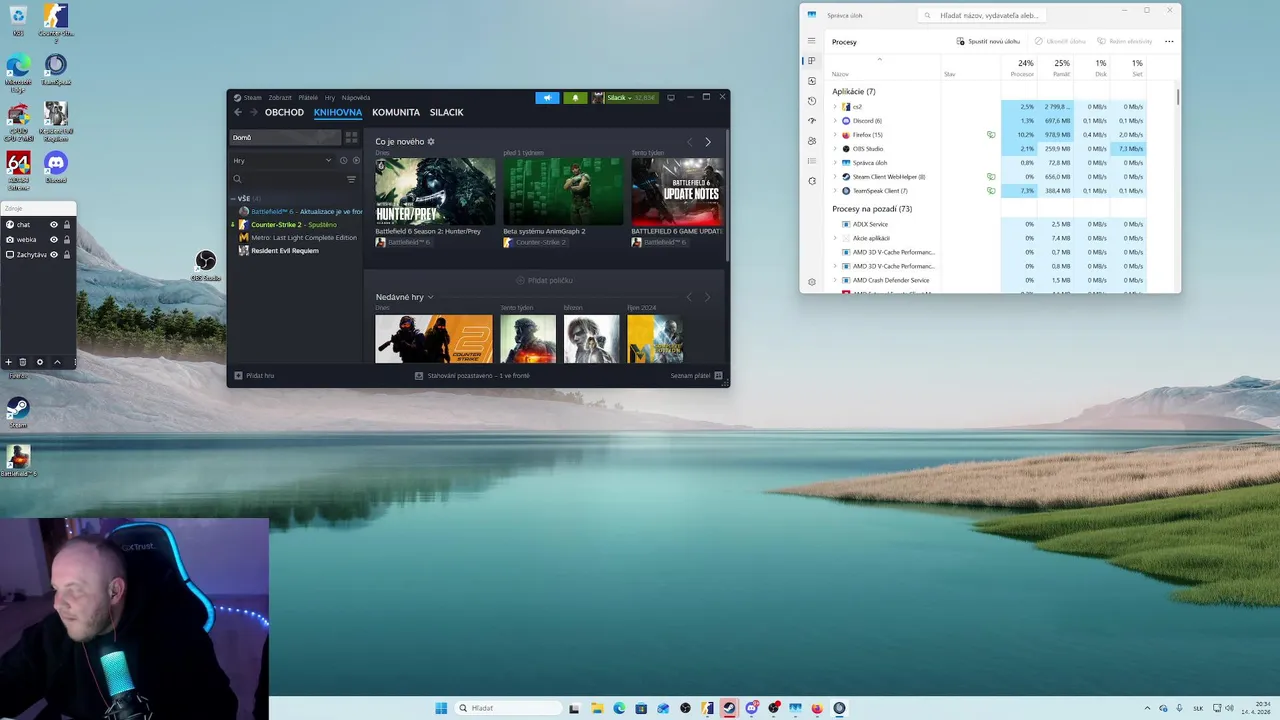Open OBS Studio desktop icon
This screenshot has width=1280, height=720.
(x=205, y=265)
